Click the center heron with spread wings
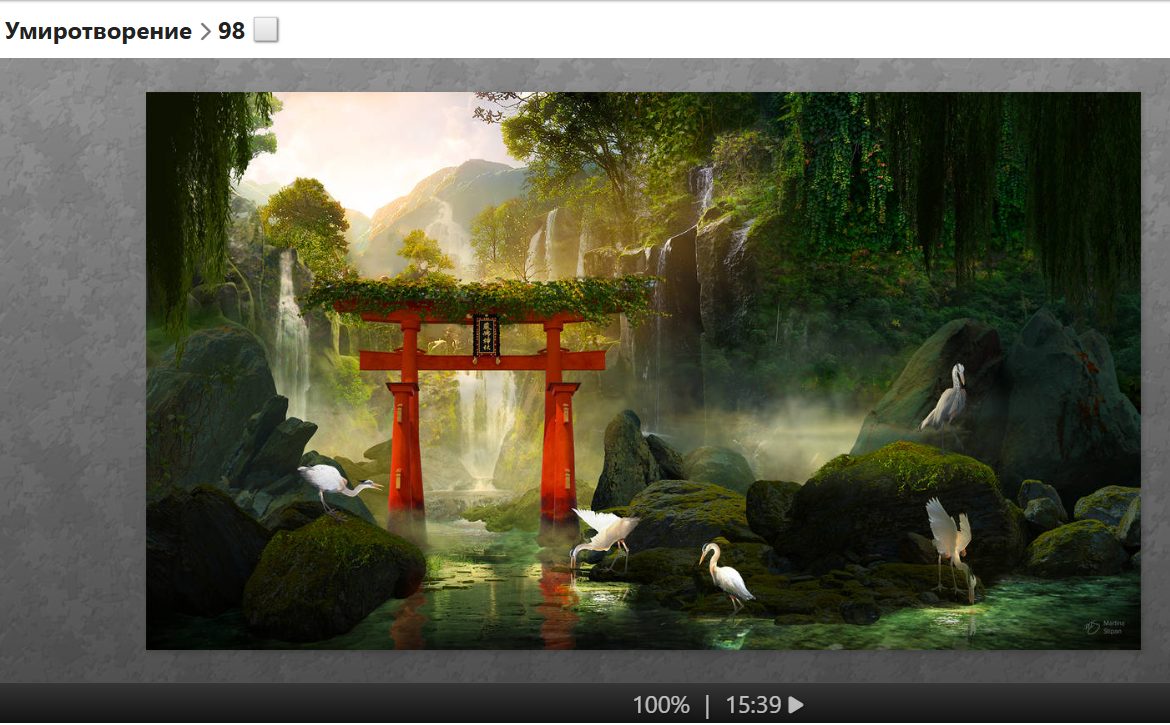 605,532
